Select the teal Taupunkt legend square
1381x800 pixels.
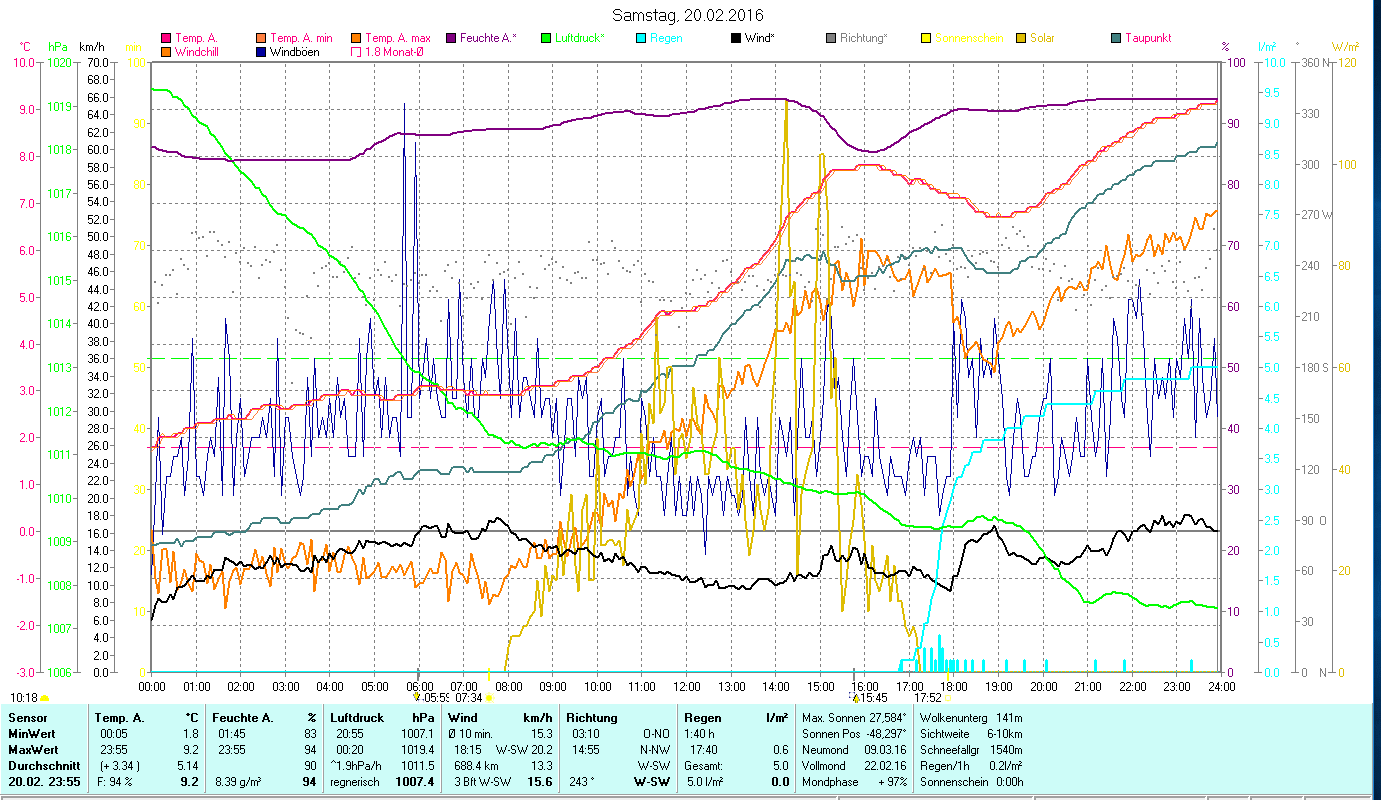click(1116, 38)
